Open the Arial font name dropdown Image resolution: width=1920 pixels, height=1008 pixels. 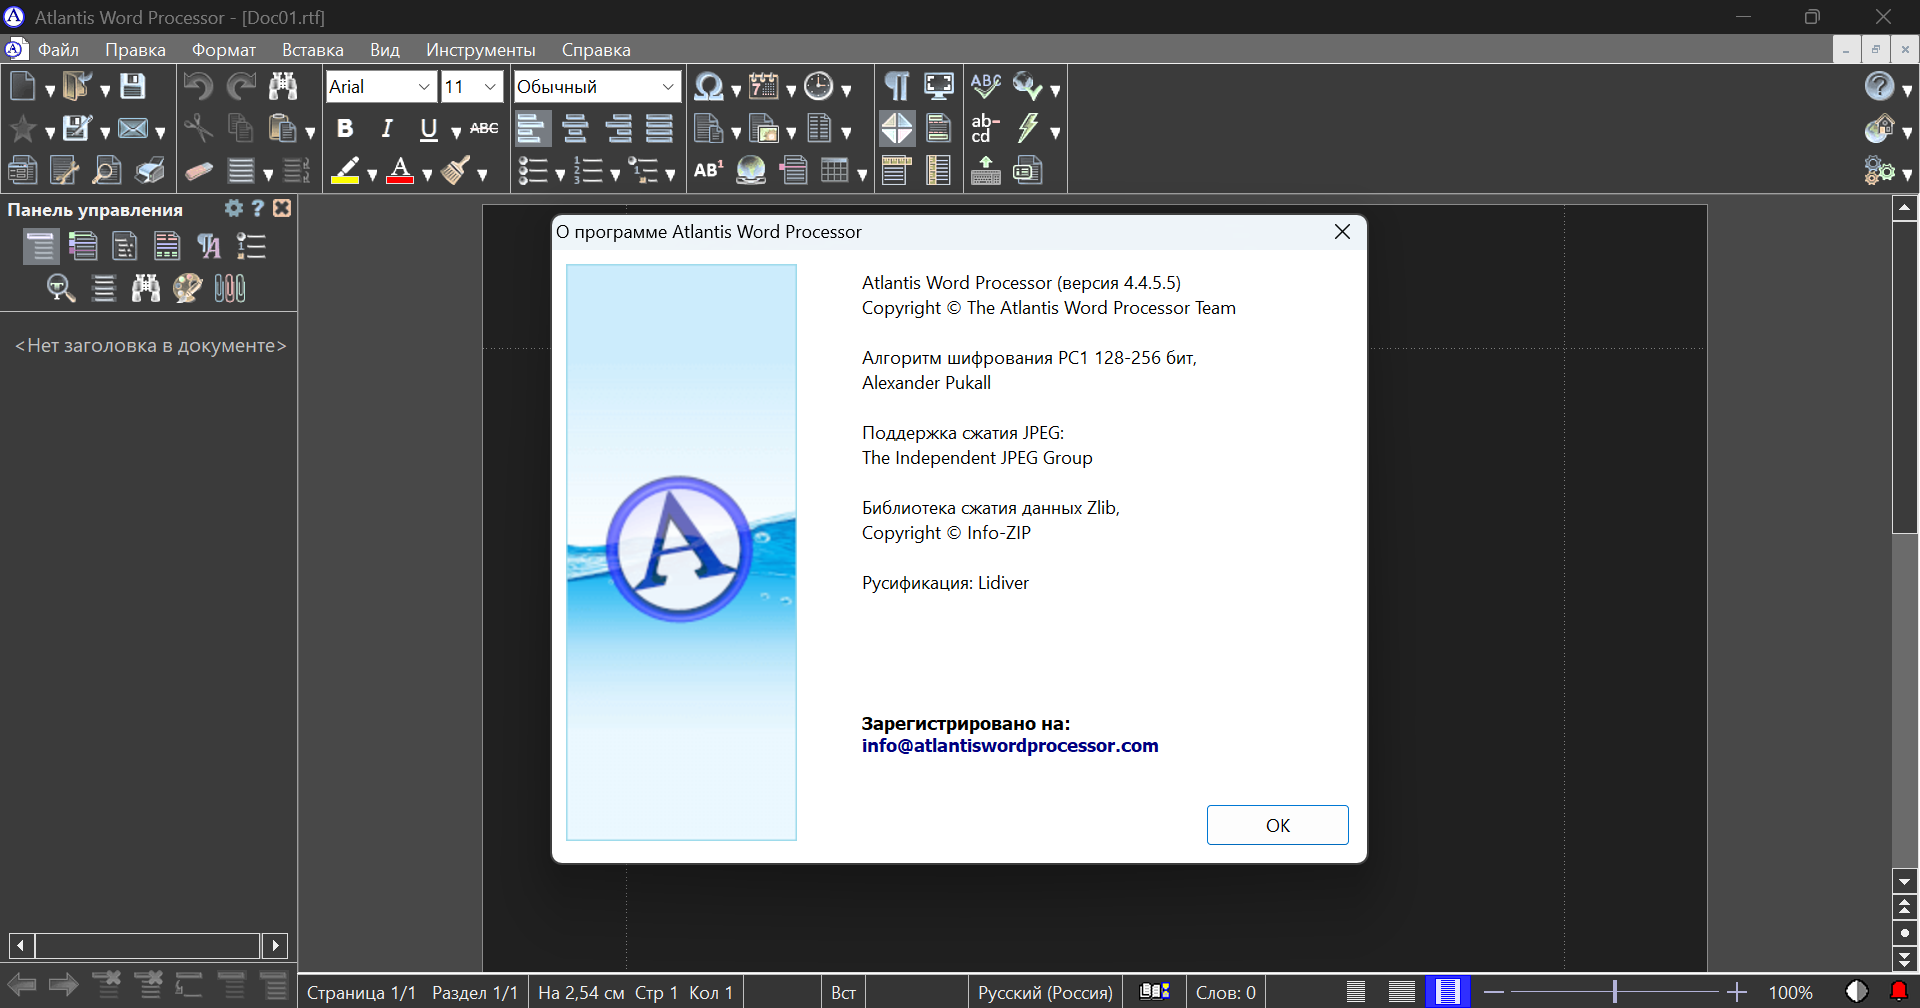point(381,87)
